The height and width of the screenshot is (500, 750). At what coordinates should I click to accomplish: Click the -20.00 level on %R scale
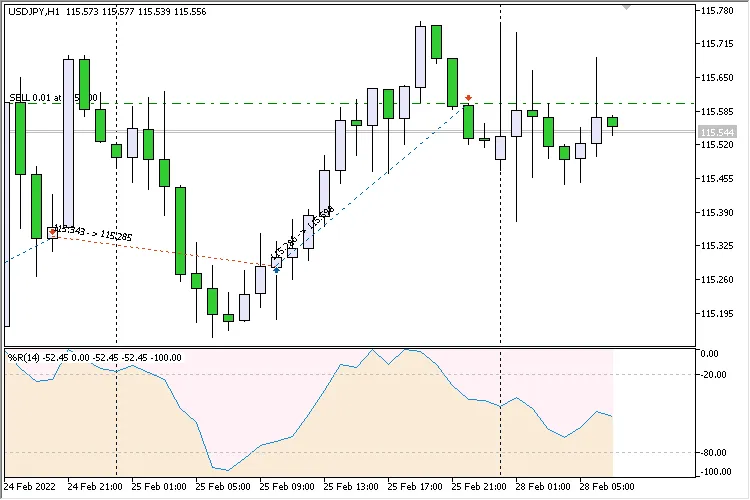coord(712,374)
